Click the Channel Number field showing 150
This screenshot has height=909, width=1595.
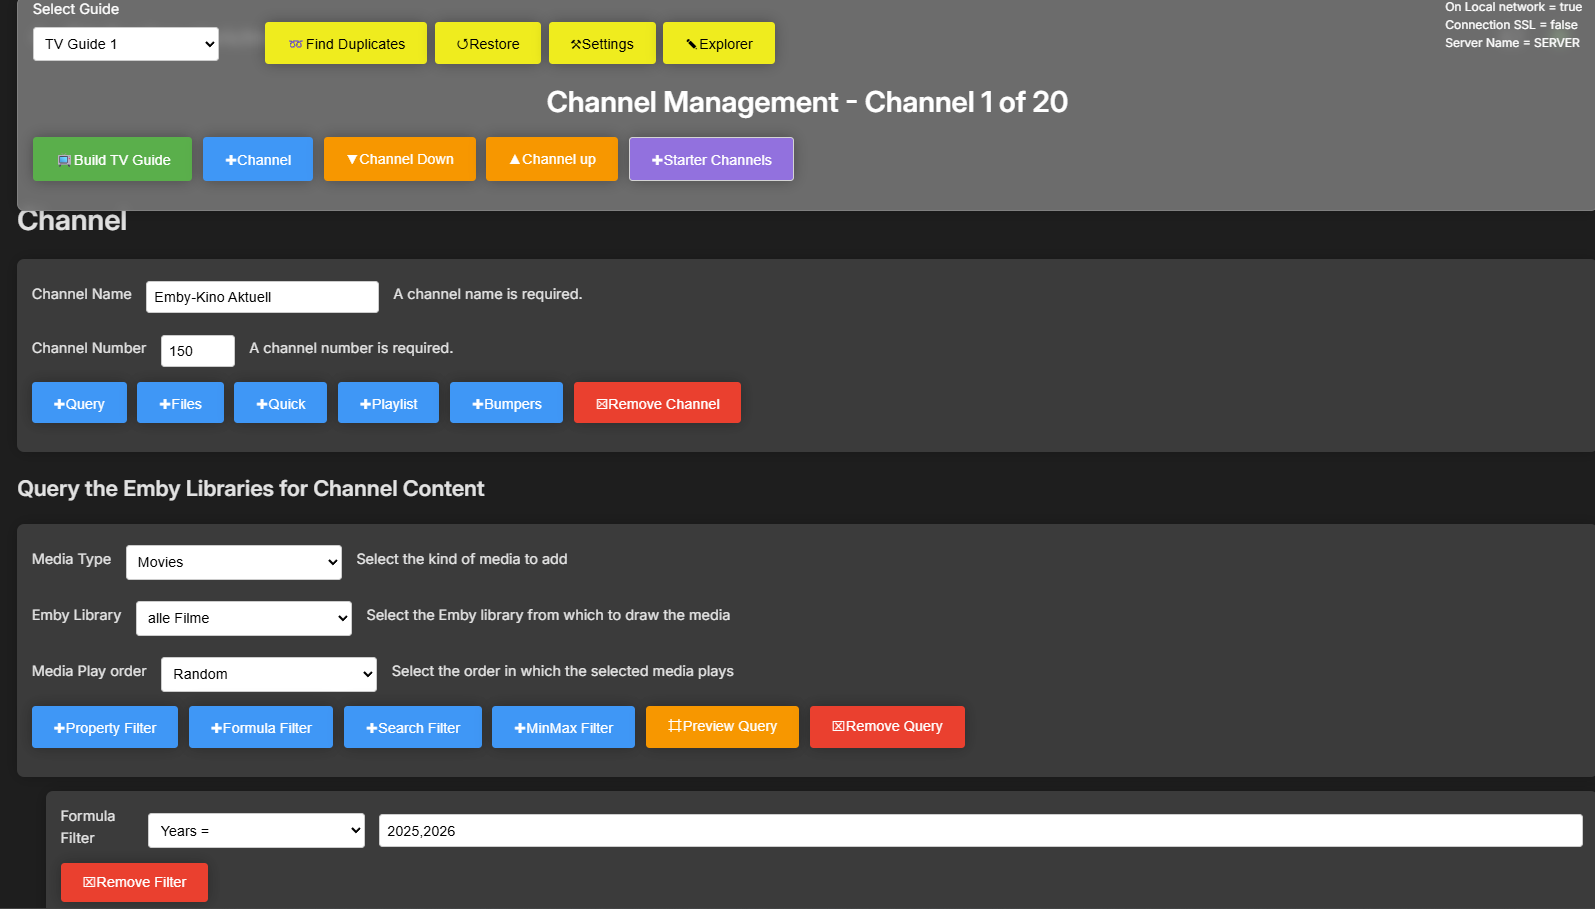[198, 351]
